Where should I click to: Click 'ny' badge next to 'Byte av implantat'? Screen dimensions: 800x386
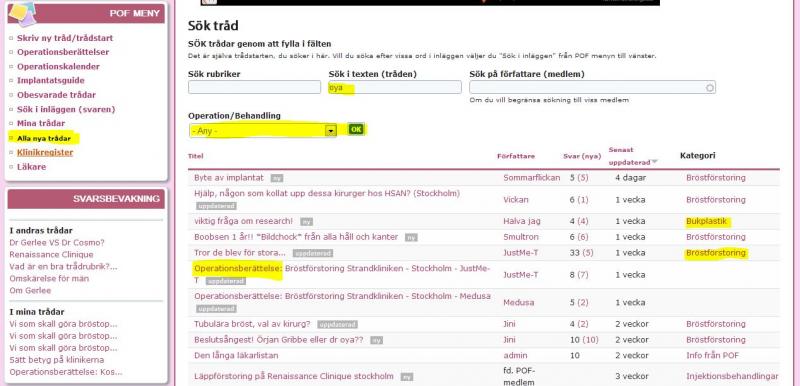(x=277, y=178)
